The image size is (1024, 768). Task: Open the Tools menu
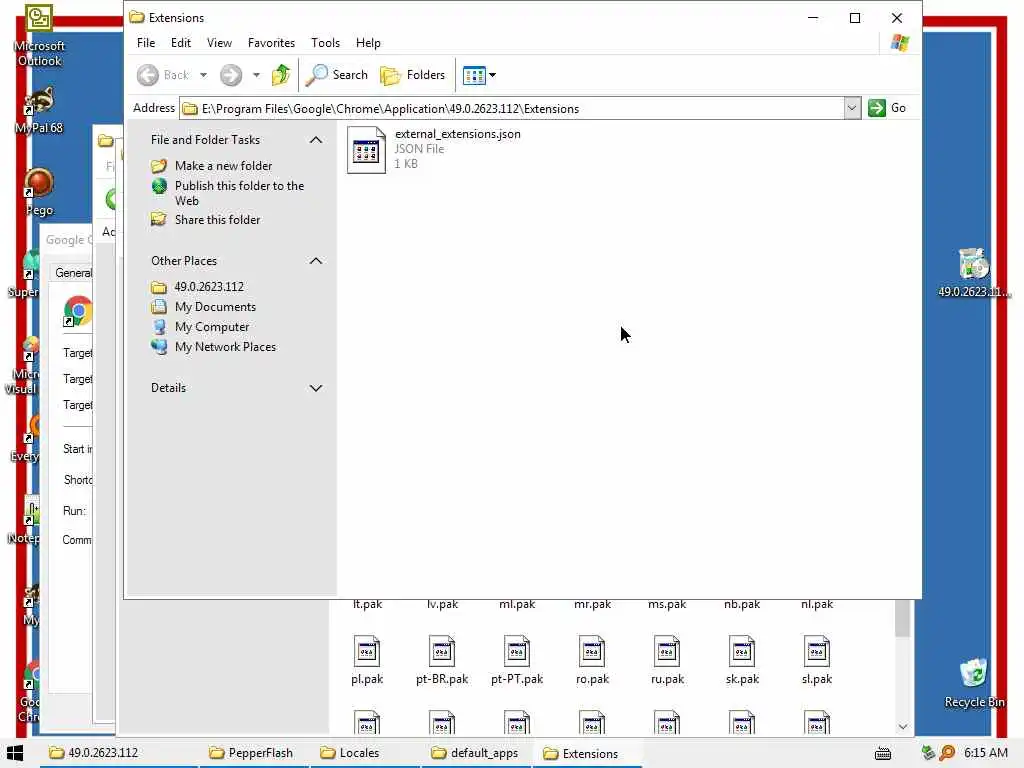(x=325, y=43)
